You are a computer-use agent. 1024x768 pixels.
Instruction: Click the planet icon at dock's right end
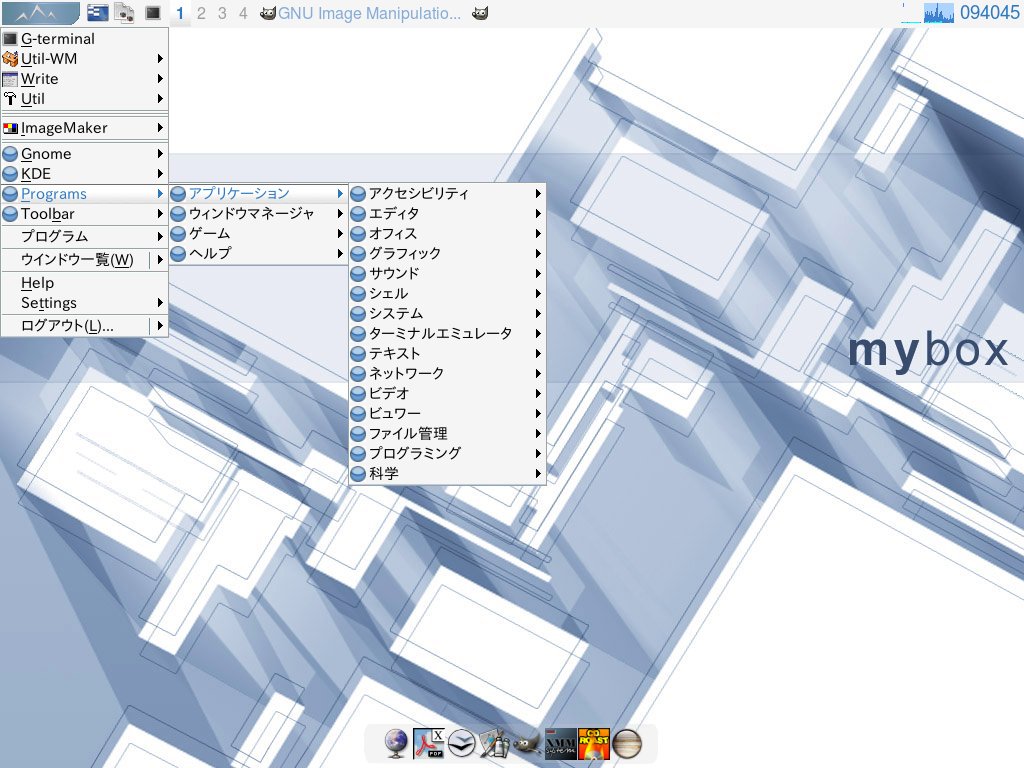626,745
